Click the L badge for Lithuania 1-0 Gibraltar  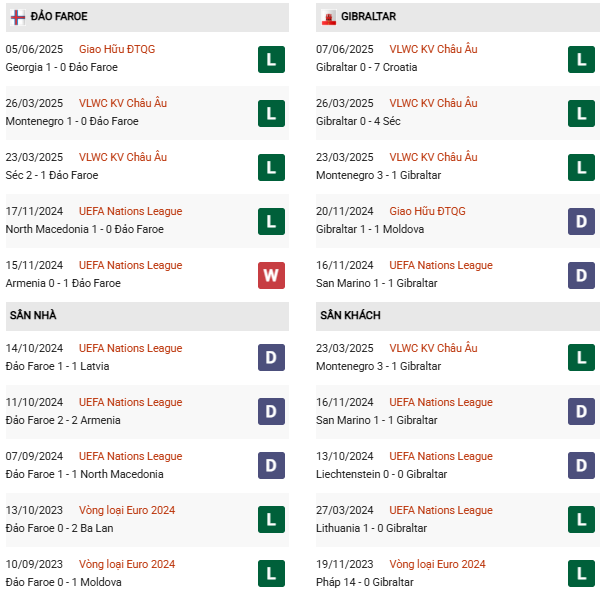(582, 520)
